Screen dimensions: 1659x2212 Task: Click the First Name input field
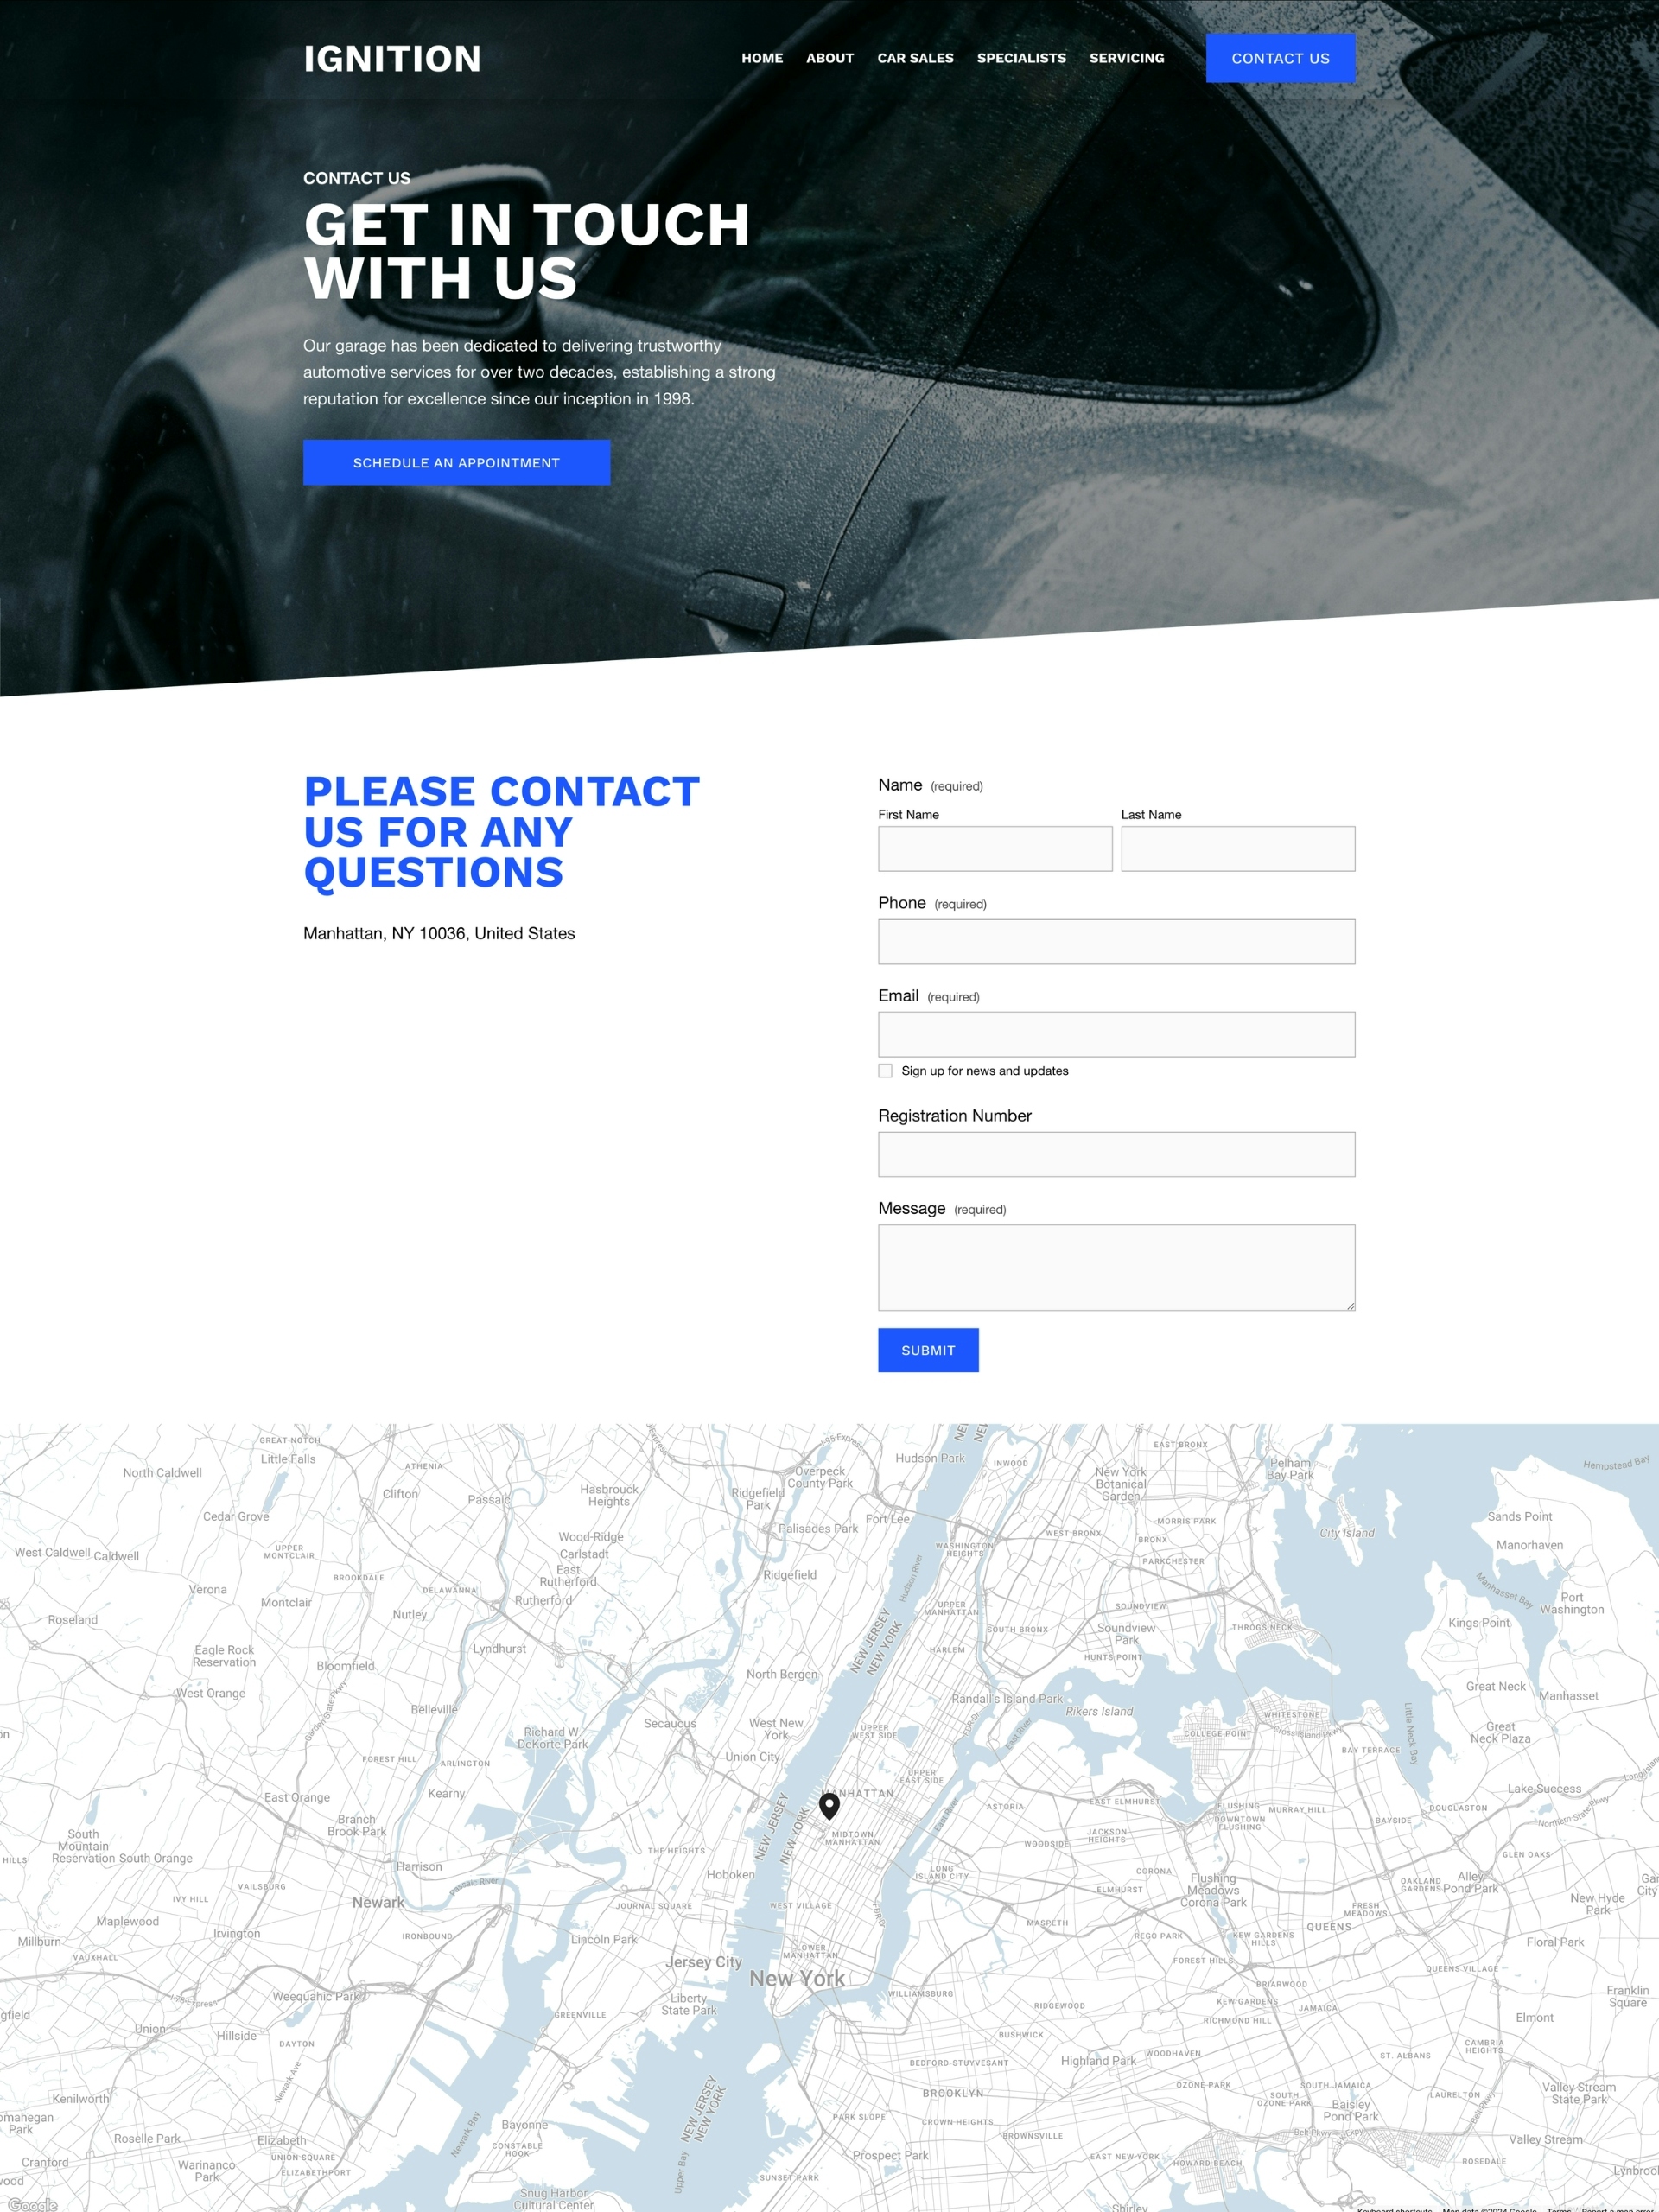click(x=995, y=849)
